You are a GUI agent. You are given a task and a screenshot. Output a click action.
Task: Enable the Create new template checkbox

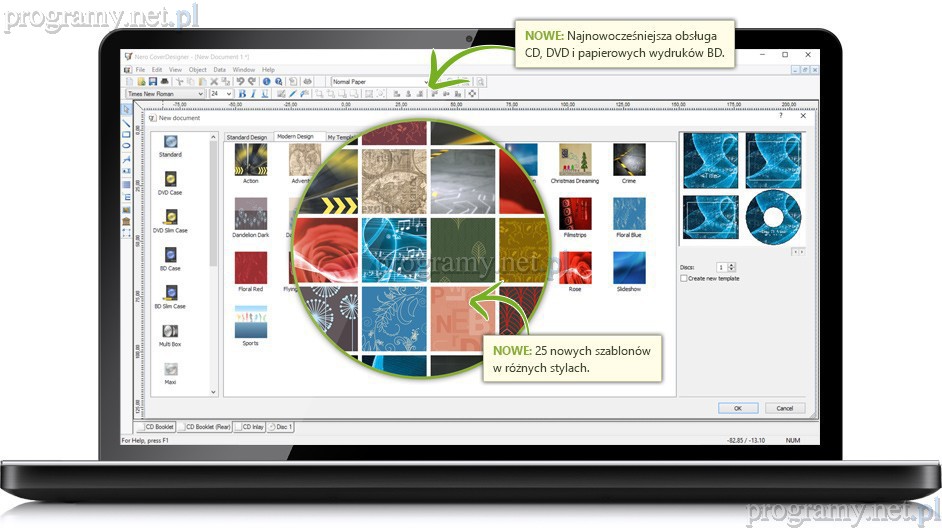[683, 278]
